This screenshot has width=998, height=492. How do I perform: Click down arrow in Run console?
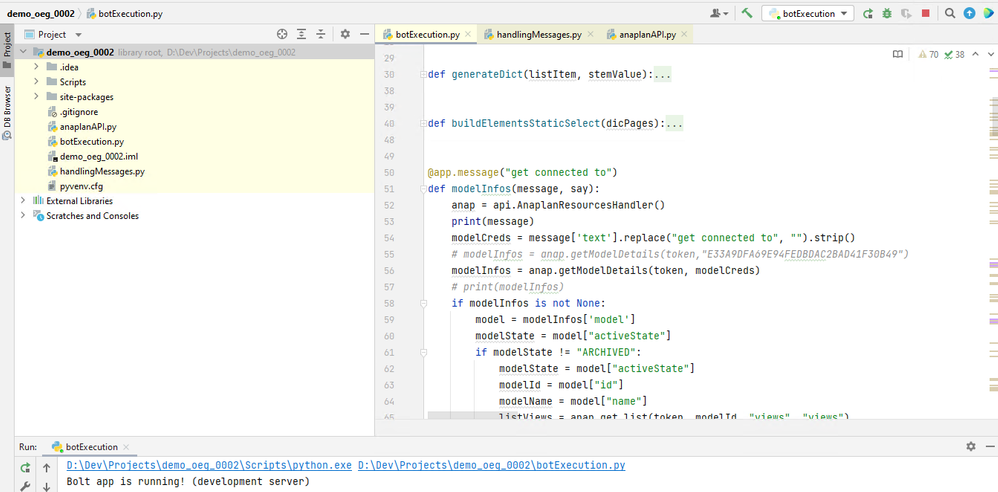(x=46, y=486)
